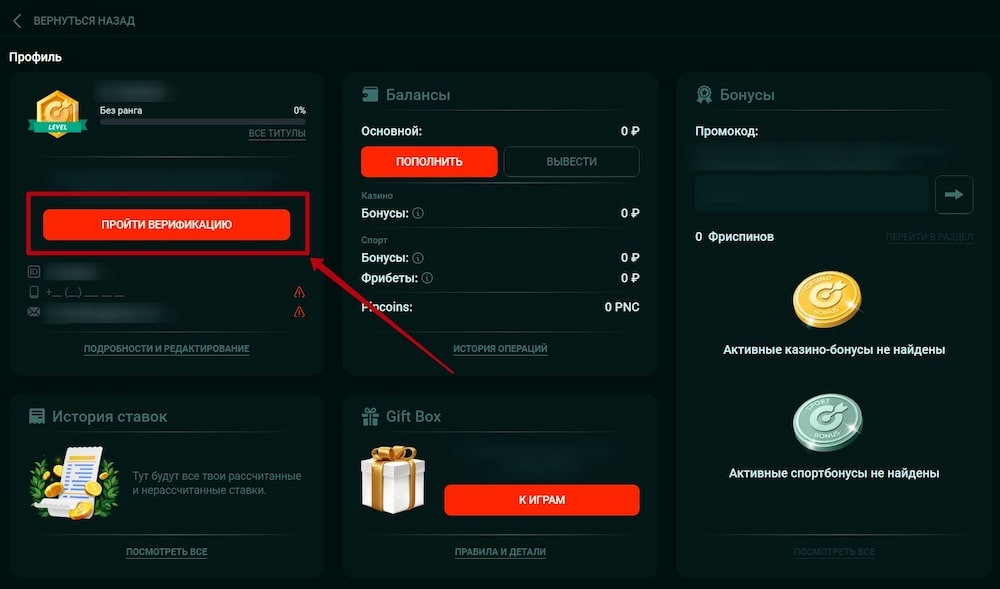Click the back arrow chevron at top left
Image resolution: width=1000 pixels, height=589 pixels.
16,20
